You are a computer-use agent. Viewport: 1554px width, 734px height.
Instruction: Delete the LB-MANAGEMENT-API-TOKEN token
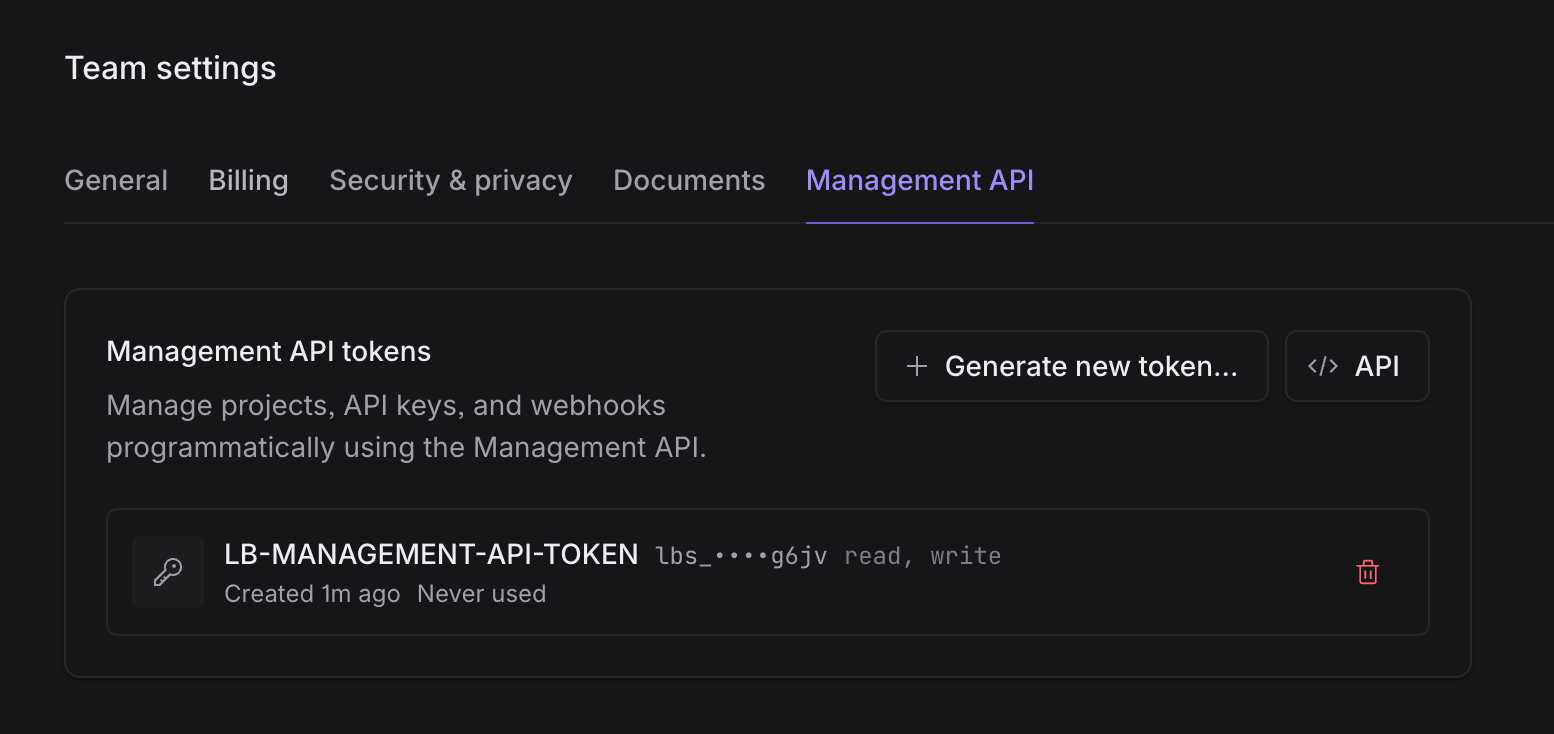click(x=1367, y=572)
